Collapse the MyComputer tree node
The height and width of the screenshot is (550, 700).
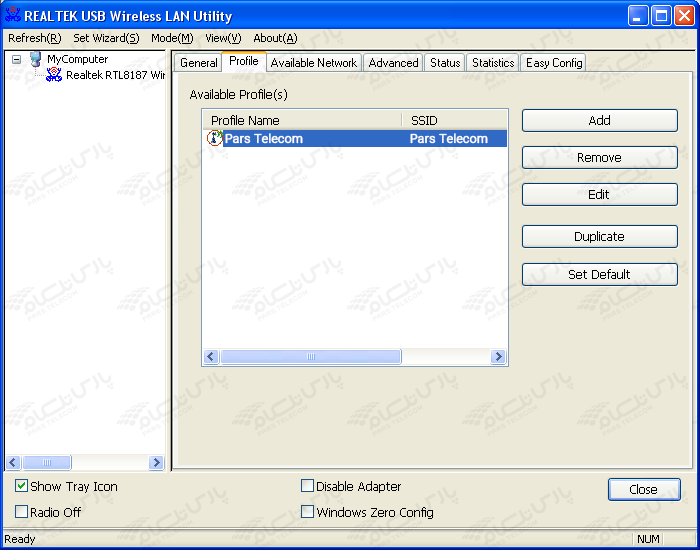[x=17, y=59]
